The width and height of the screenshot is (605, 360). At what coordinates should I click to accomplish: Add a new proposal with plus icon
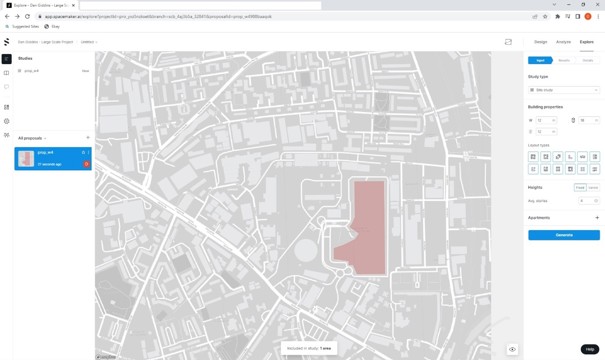pos(88,138)
